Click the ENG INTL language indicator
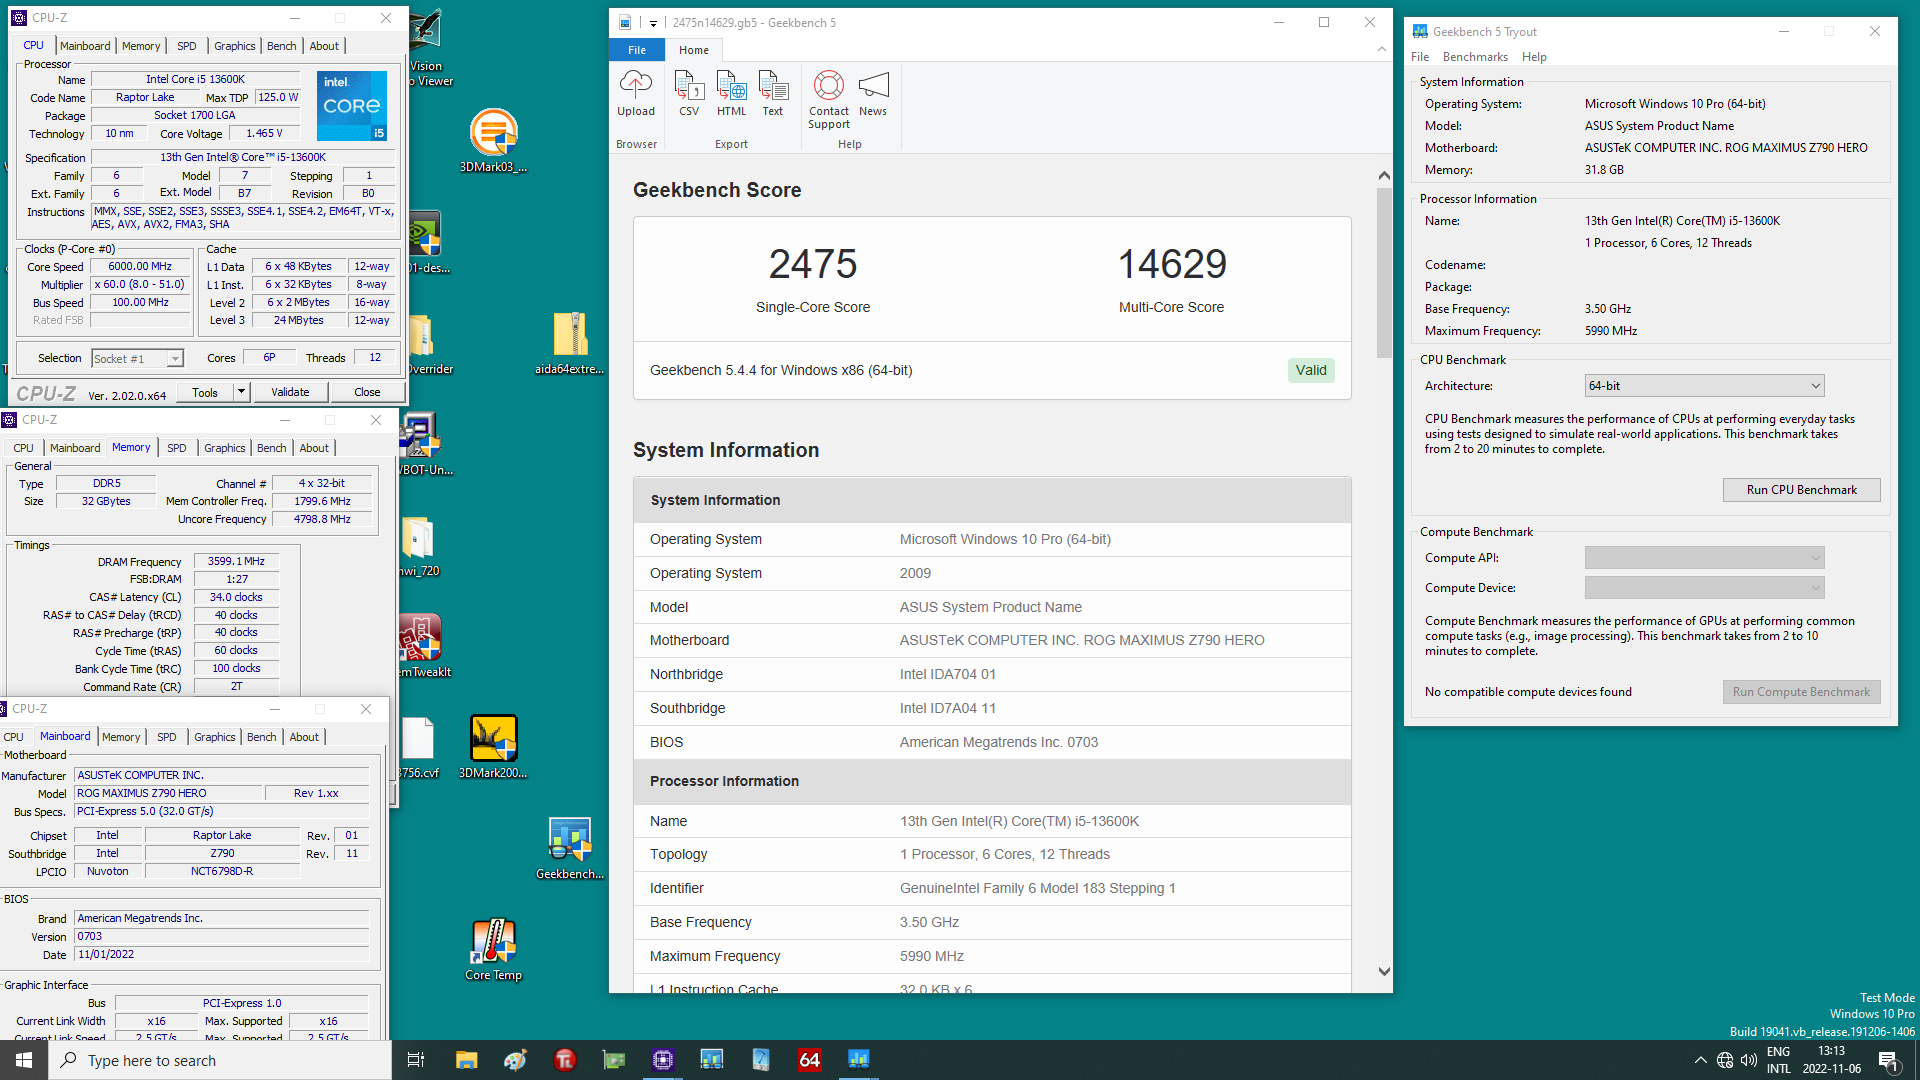The width and height of the screenshot is (1920, 1080). point(1779,1060)
